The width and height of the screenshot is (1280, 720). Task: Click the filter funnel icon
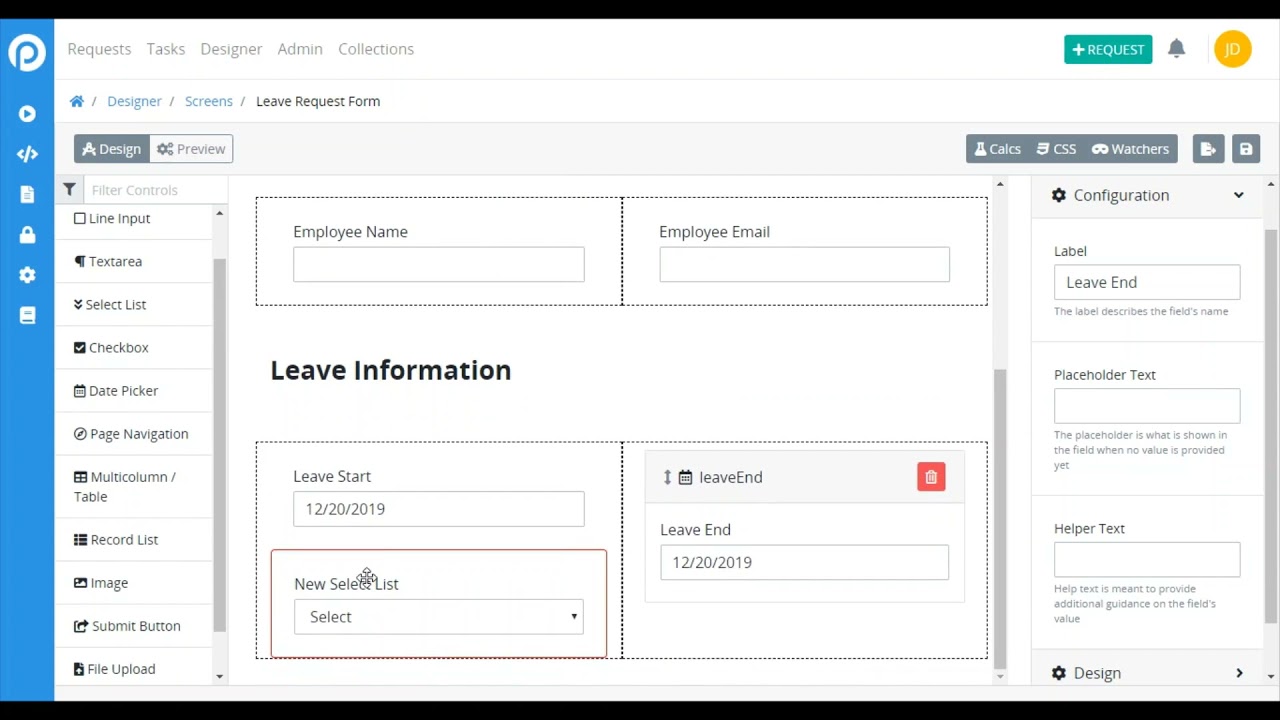coord(69,189)
